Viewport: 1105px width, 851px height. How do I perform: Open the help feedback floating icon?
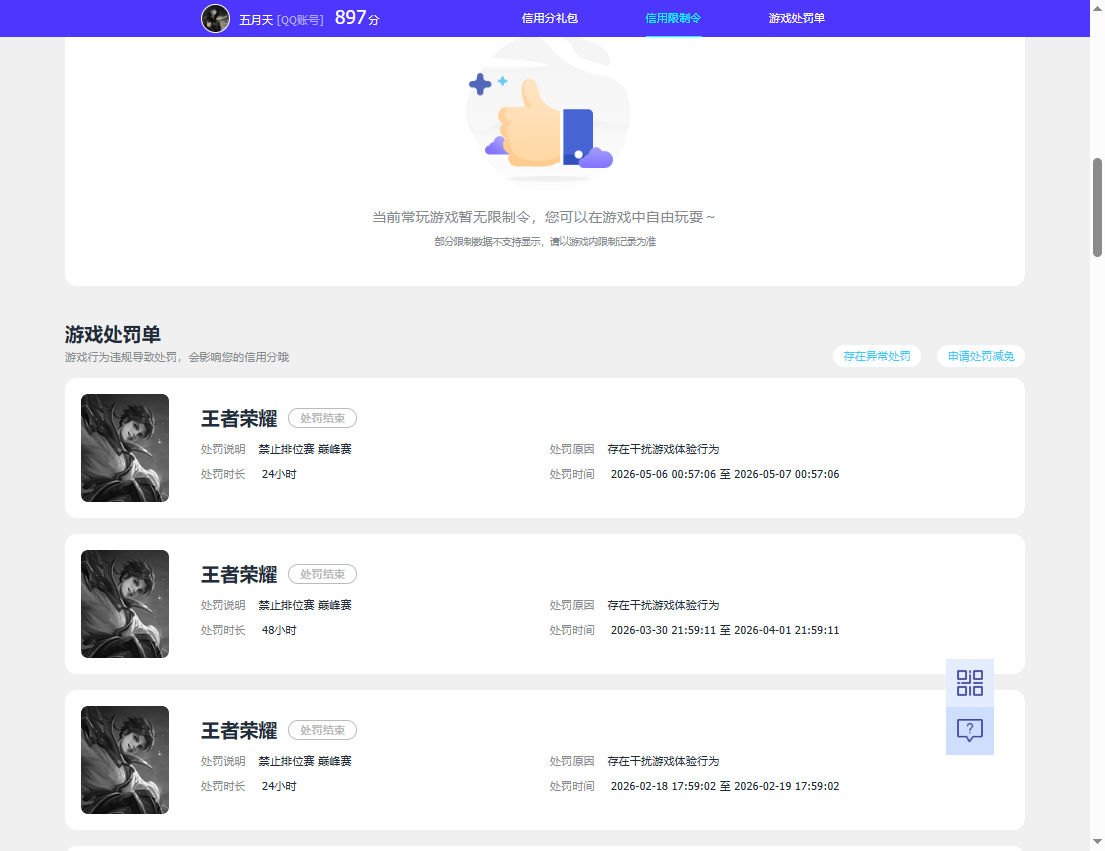[x=970, y=731]
